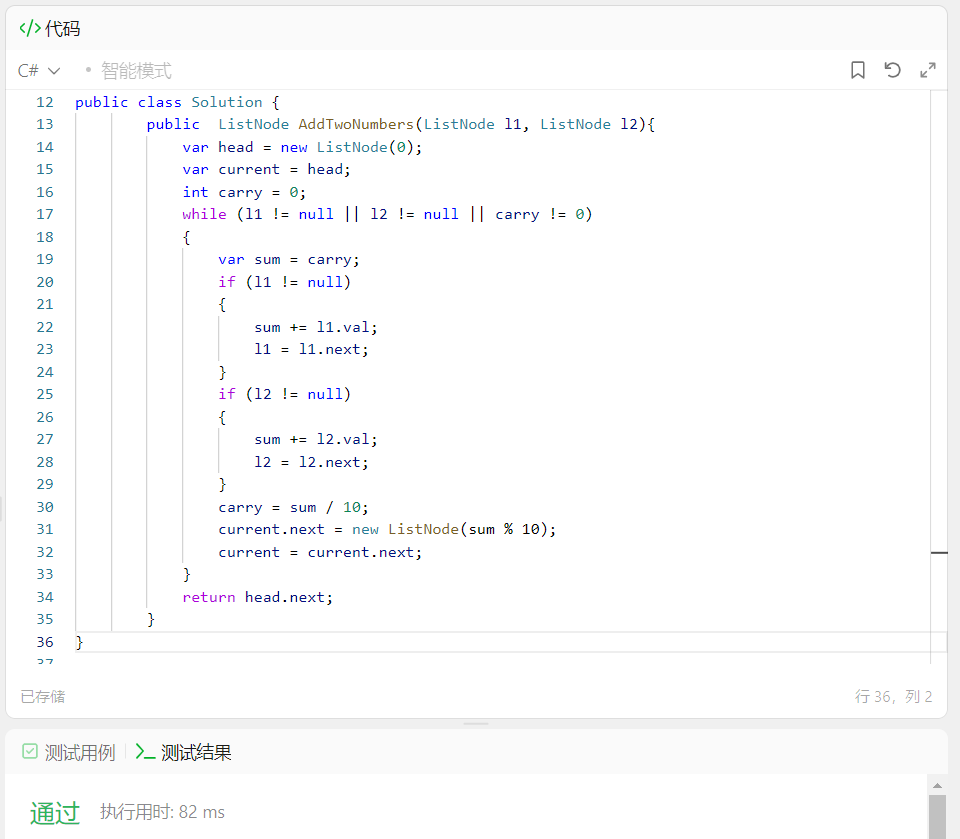The width and height of the screenshot is (960, 839).
Task: Click 'current.next = new ListNode(sum % 10);' line
Action: [x=387, y=530]
